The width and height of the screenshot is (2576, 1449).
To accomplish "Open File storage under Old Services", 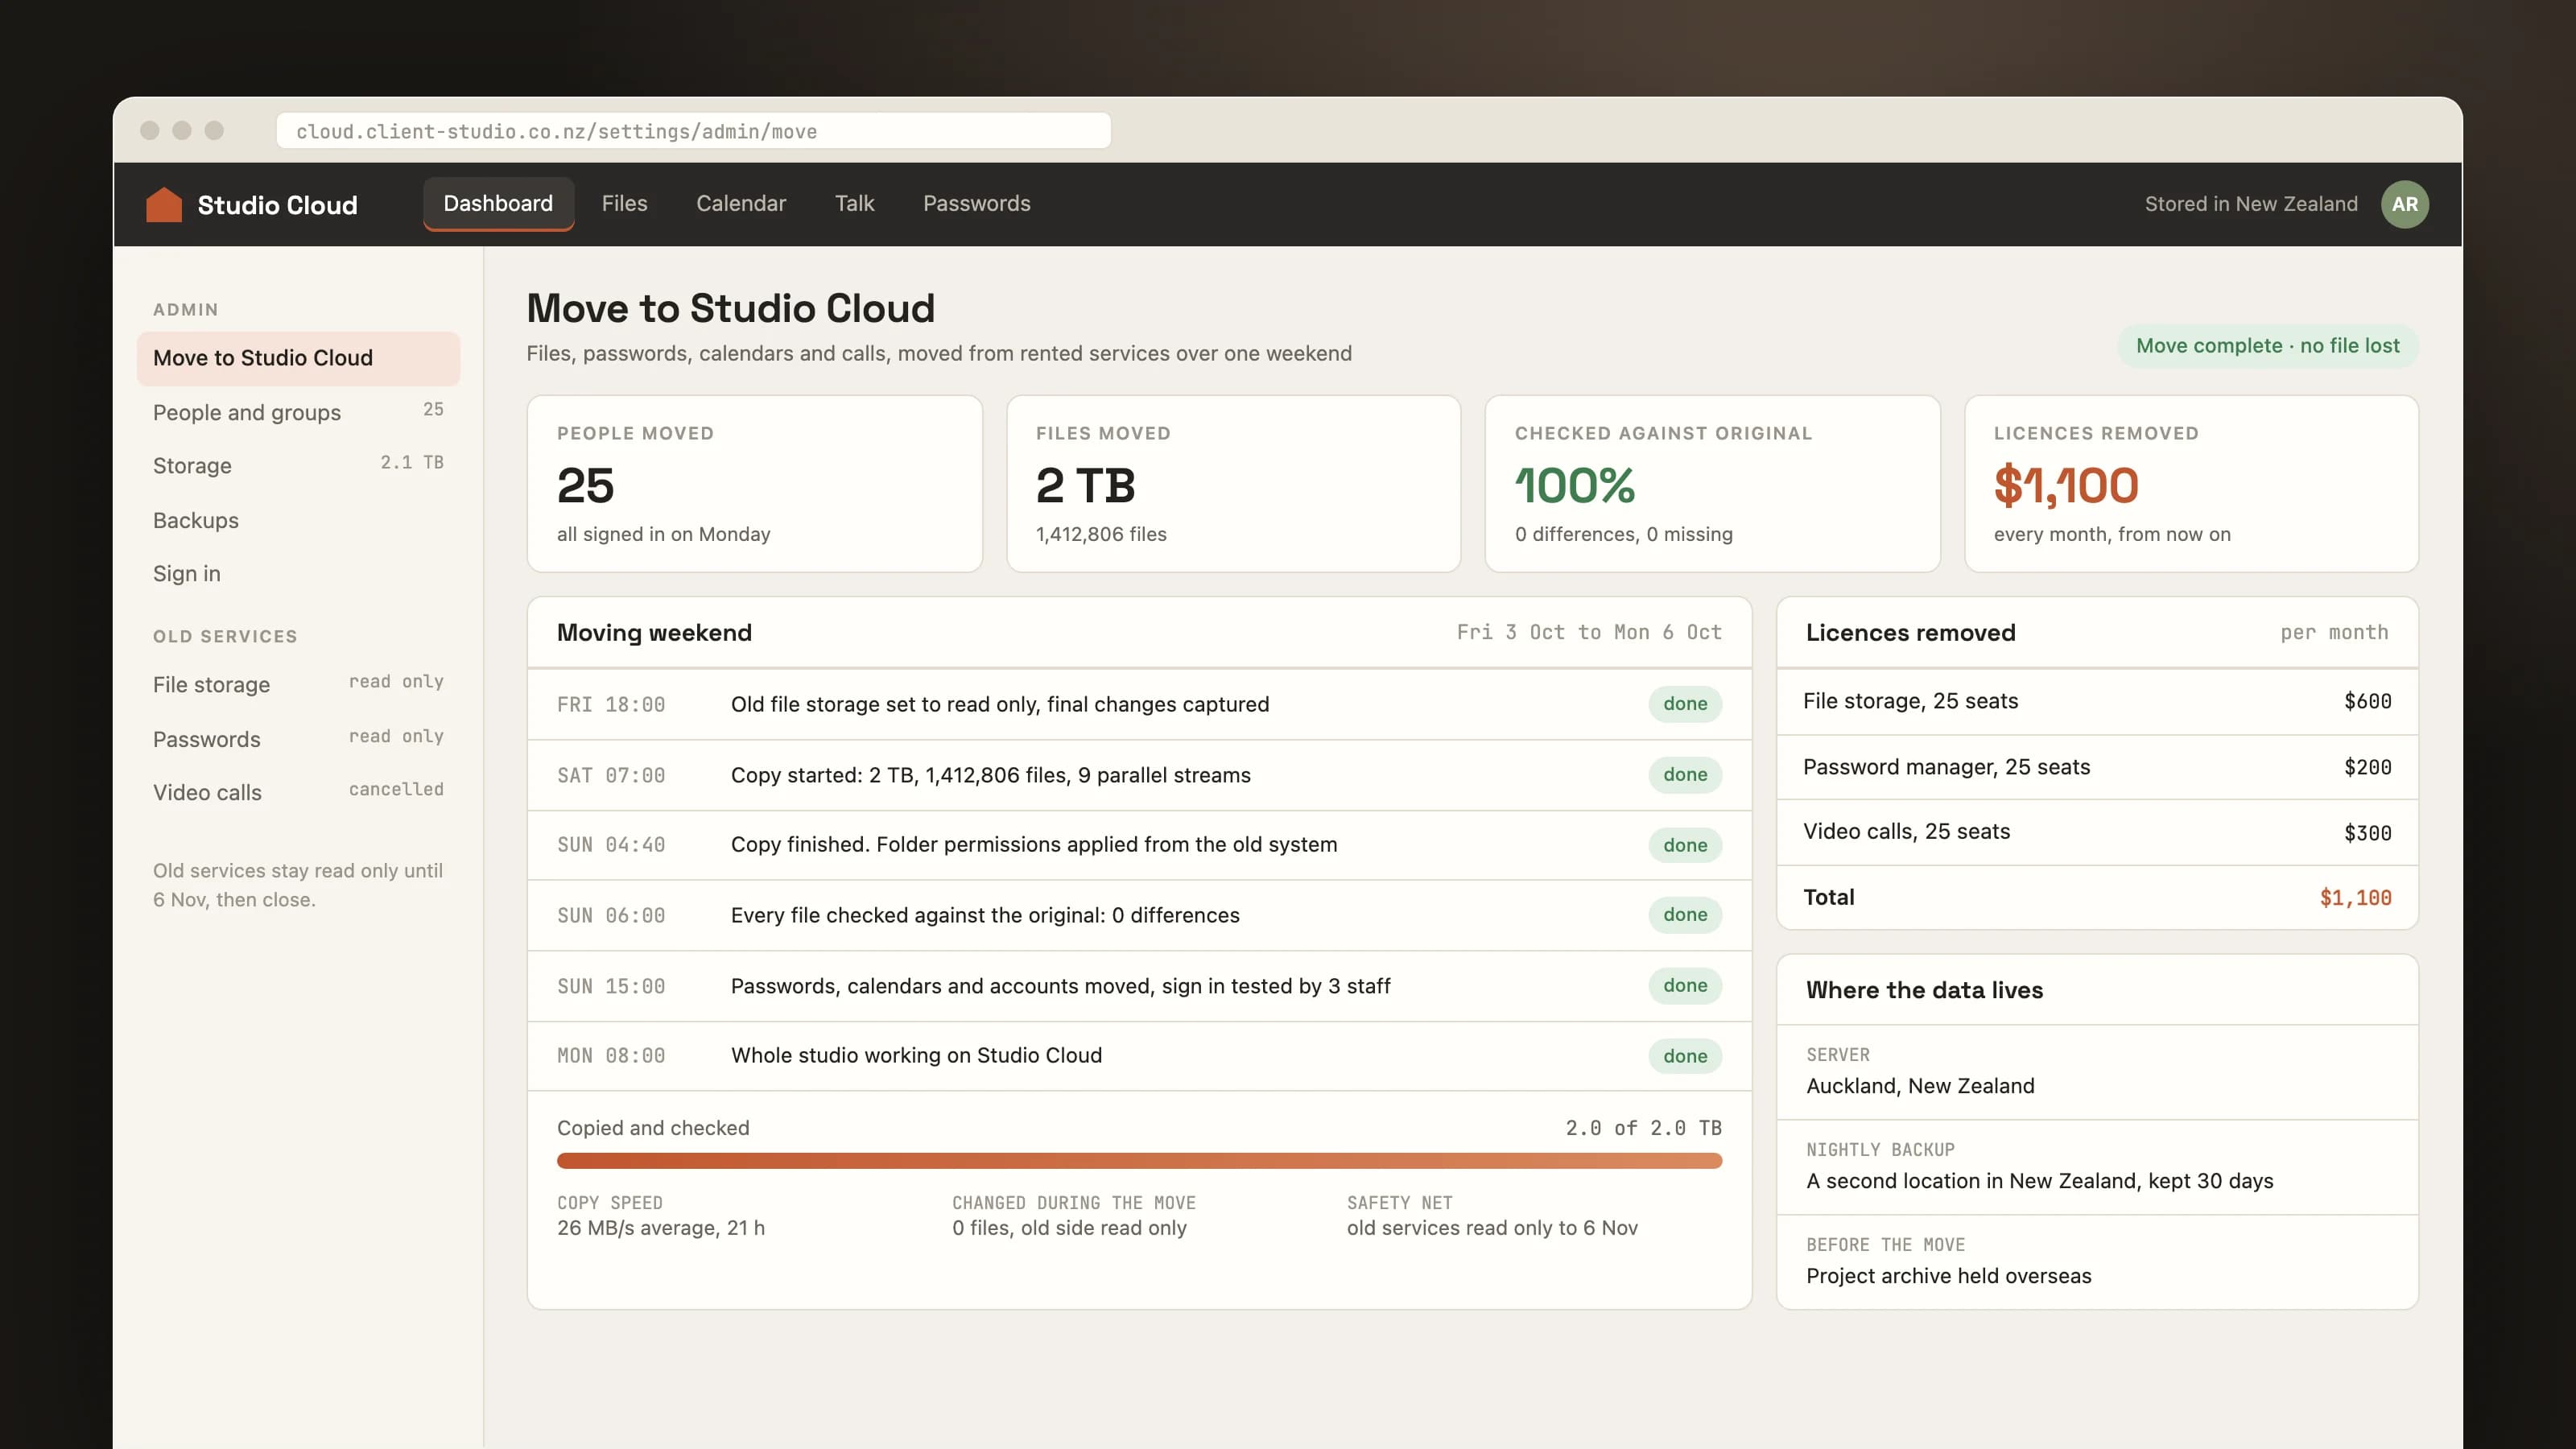I will pos(298,684).
